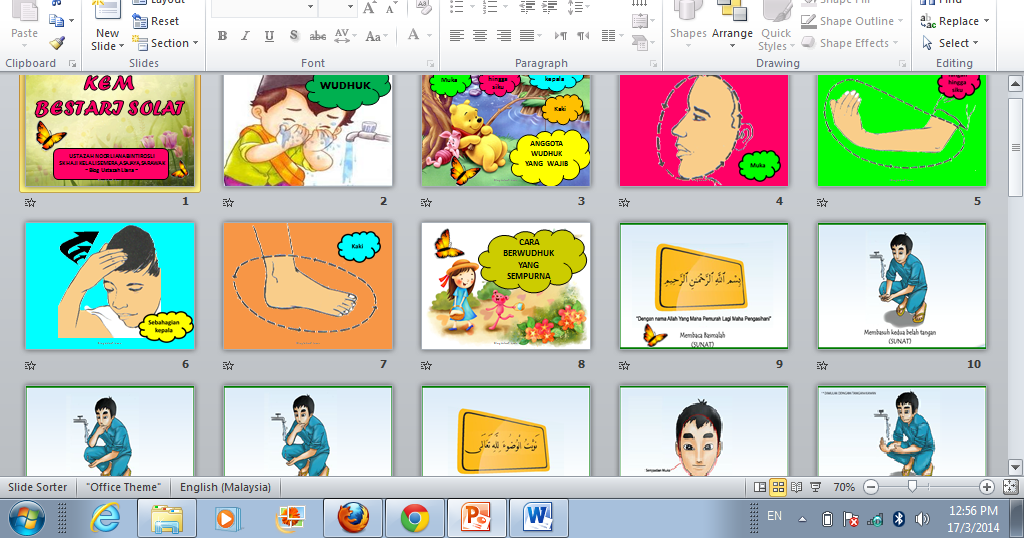Toggle text Shadow formatting
1024x538 pixels.
[293, 36]
